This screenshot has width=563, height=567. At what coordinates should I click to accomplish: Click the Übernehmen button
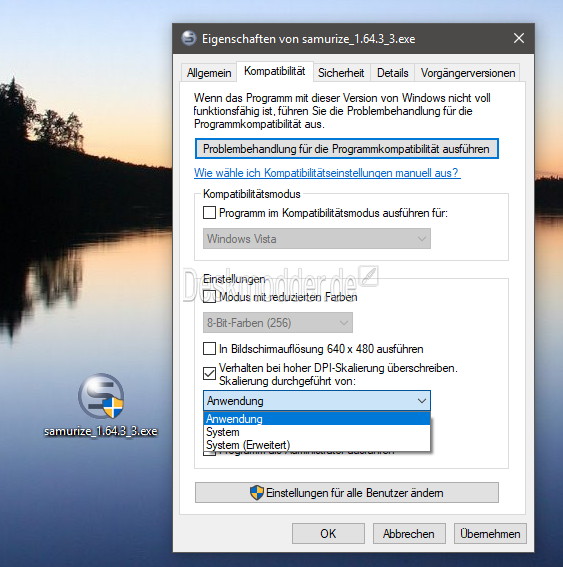pyautogui.click(x=490, y=533)
